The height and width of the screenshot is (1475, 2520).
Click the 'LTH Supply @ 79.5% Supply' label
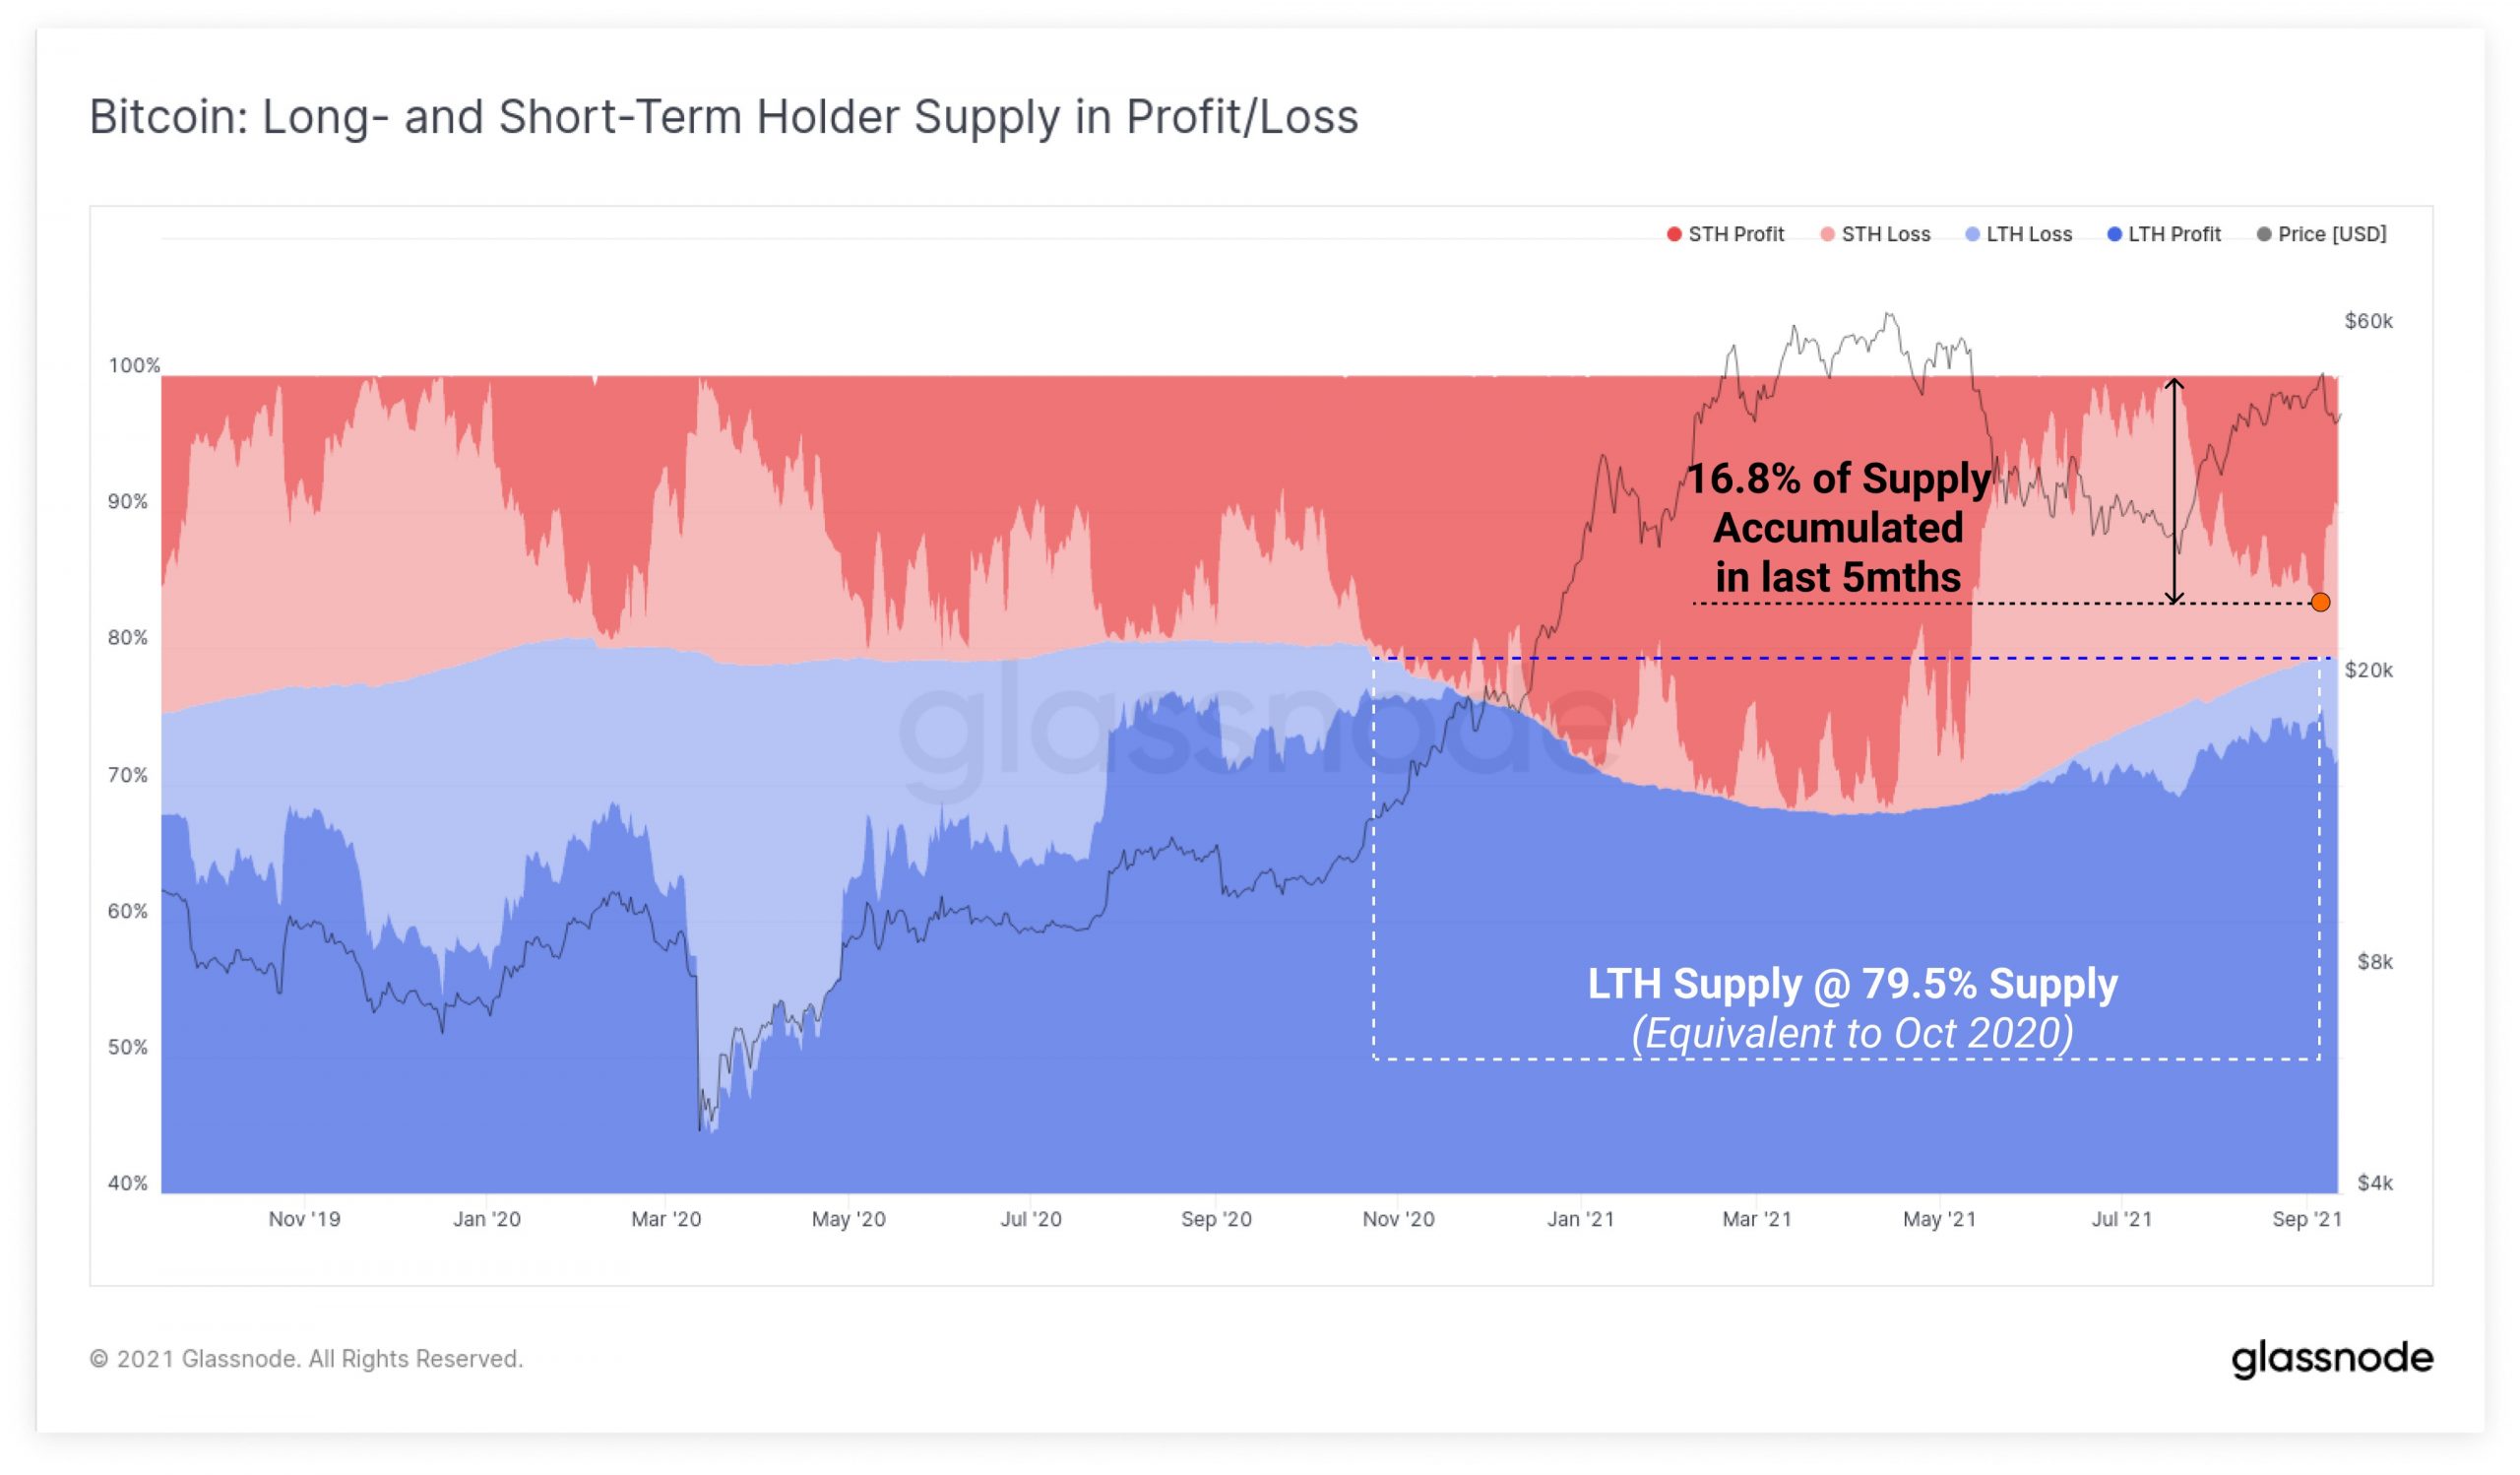click(x=1852, y=984)
